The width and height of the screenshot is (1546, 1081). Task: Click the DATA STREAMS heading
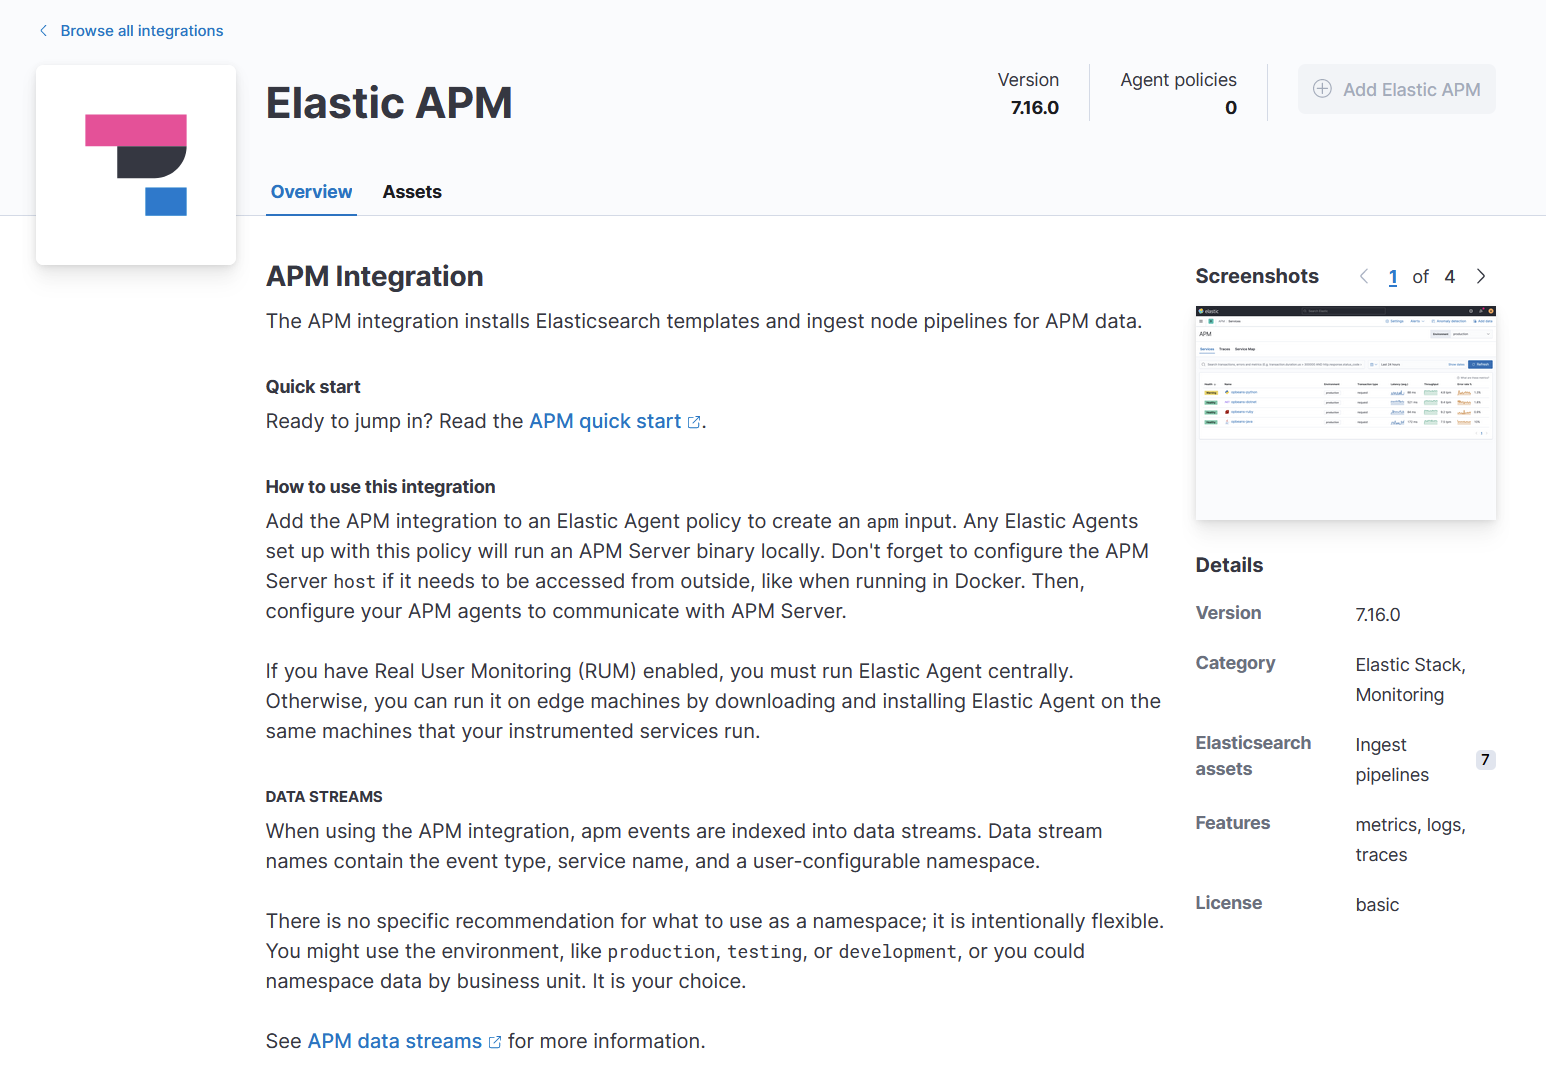[x=324, y=797]
